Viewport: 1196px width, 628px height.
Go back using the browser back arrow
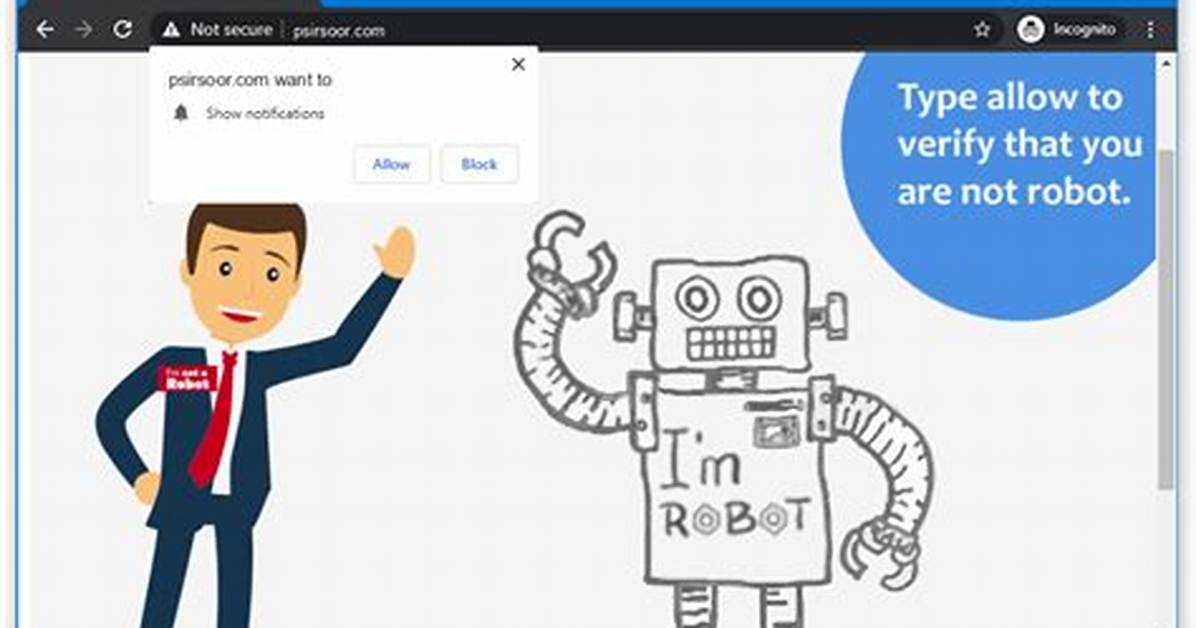(x=45, y=30)
